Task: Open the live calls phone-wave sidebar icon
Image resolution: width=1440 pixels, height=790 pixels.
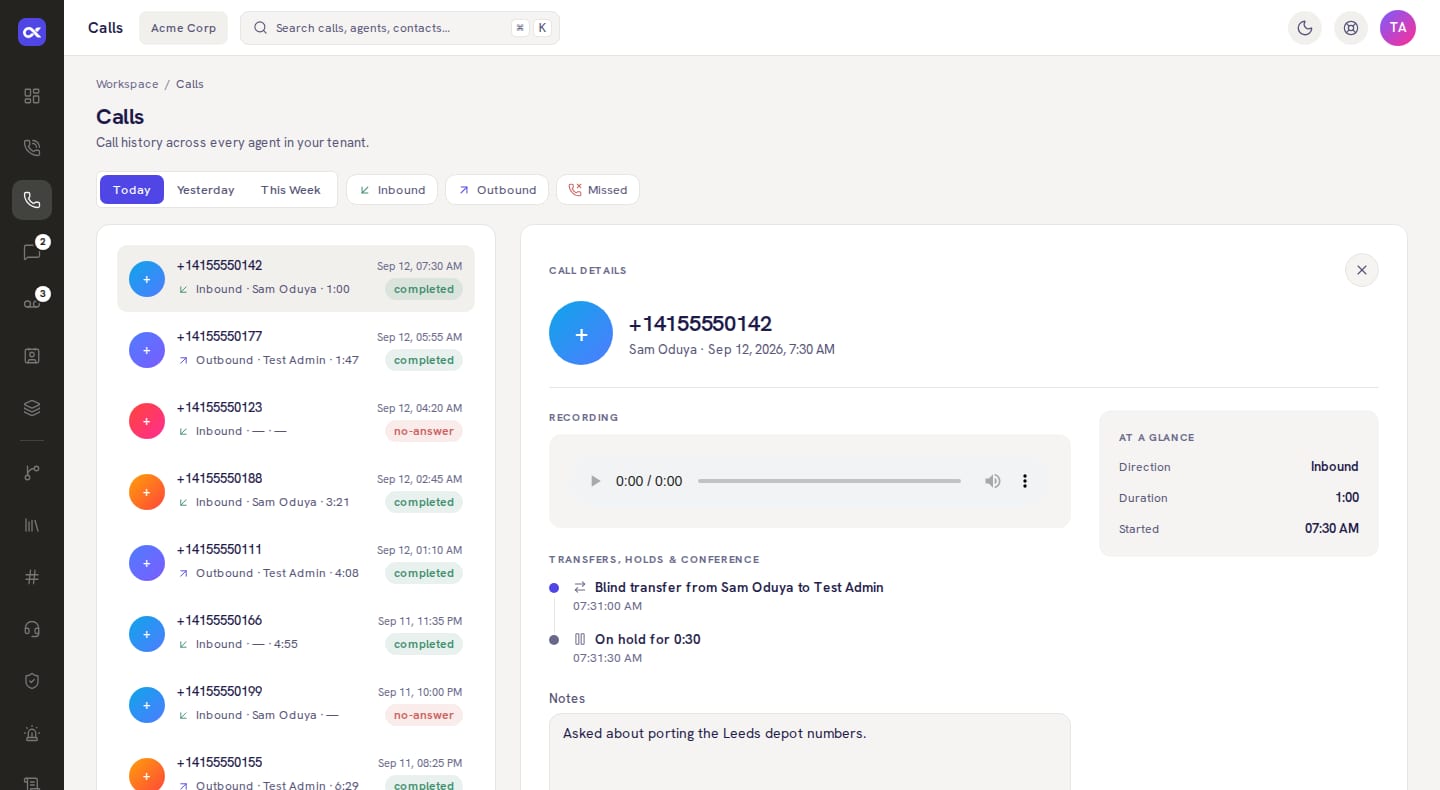Action: (x=32, y=148)
